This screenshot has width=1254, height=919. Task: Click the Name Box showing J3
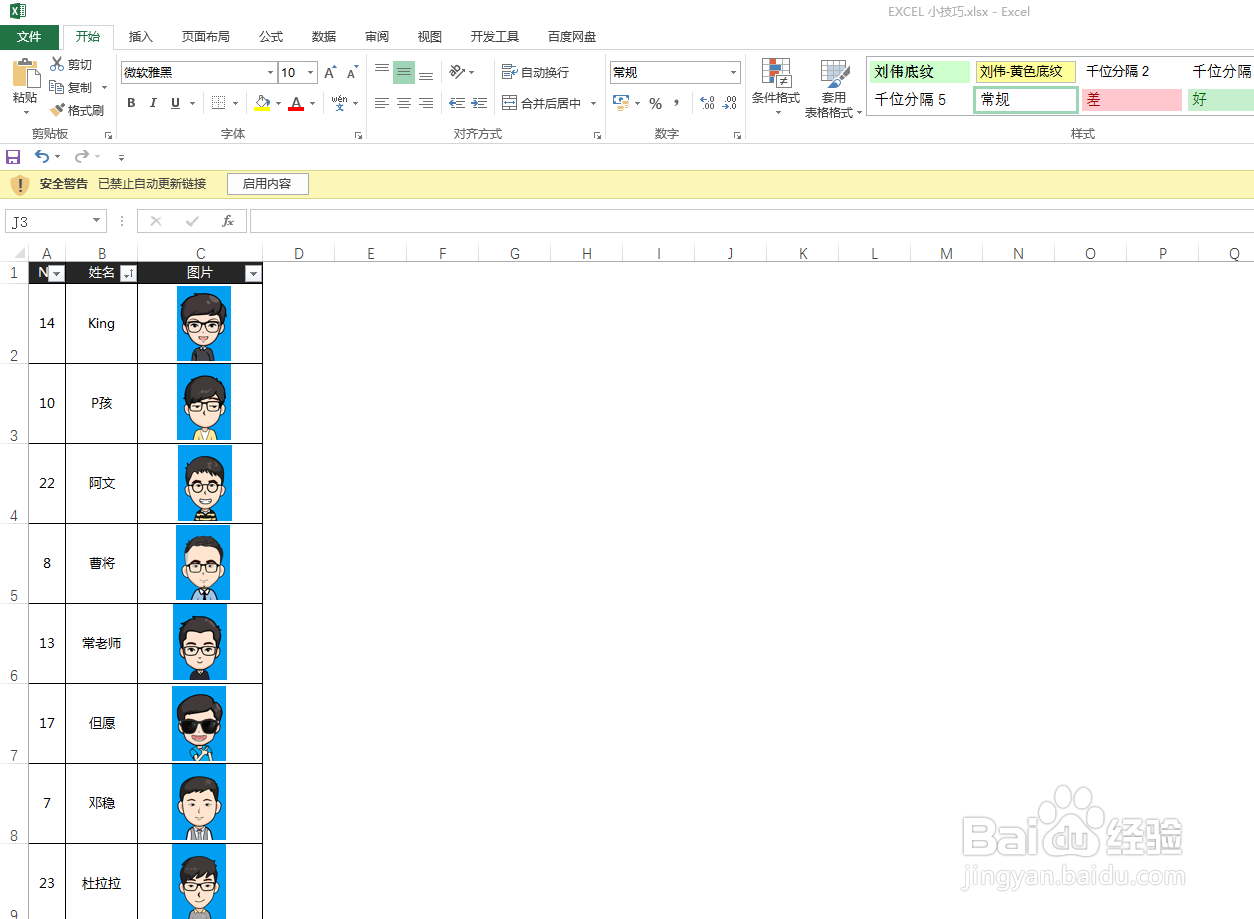[x=55, y=221]
